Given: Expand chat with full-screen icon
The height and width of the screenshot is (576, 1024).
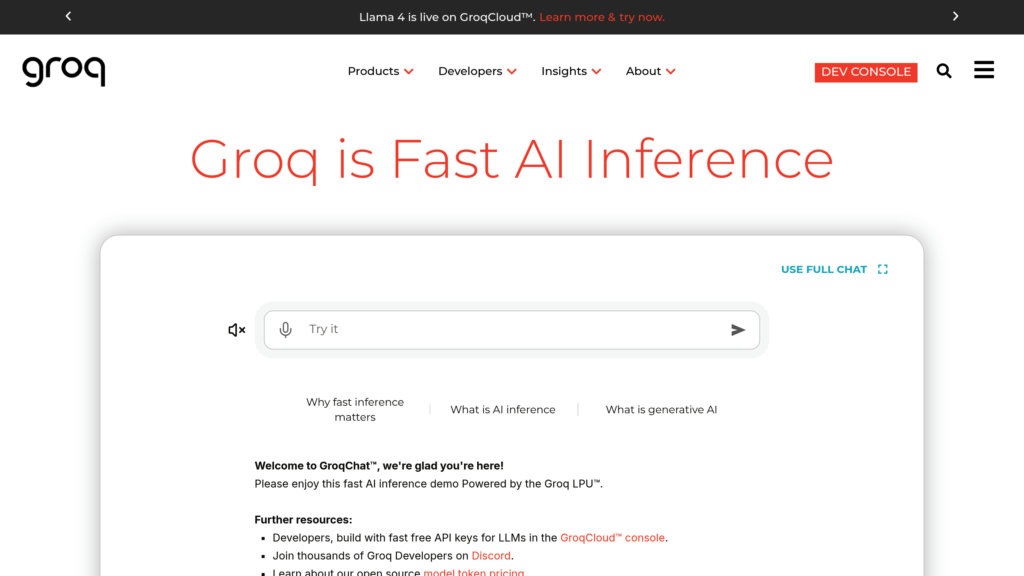Looking at the screenshot, I should pos(883,269).
